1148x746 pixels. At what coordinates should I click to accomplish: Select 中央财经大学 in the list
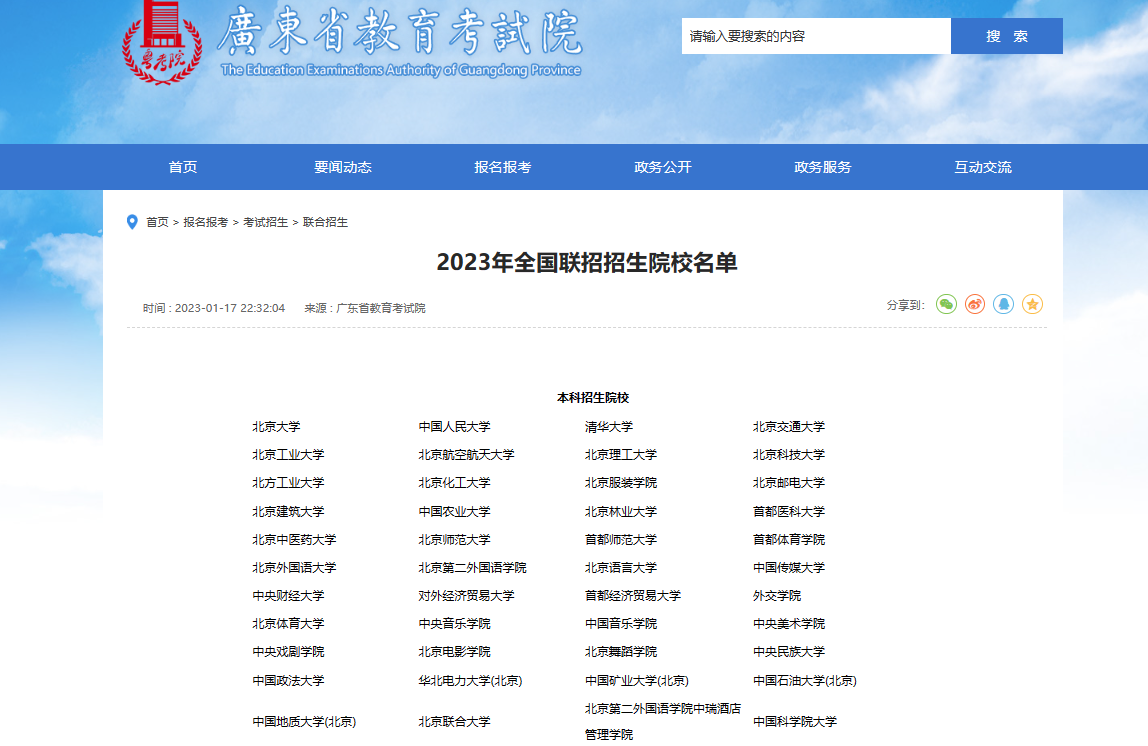(288, 596)
